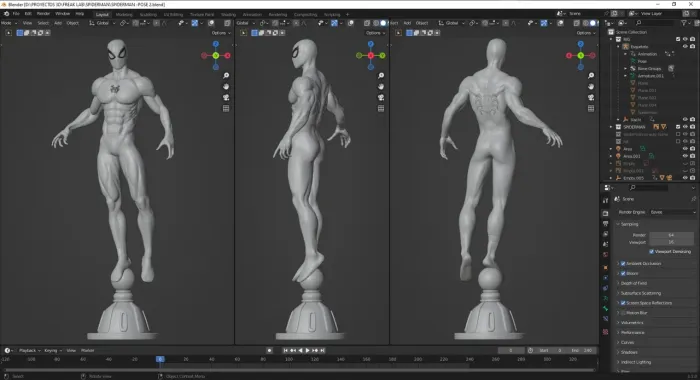
Task: Click the Viewport samples value field
Action: click(671, 242)
